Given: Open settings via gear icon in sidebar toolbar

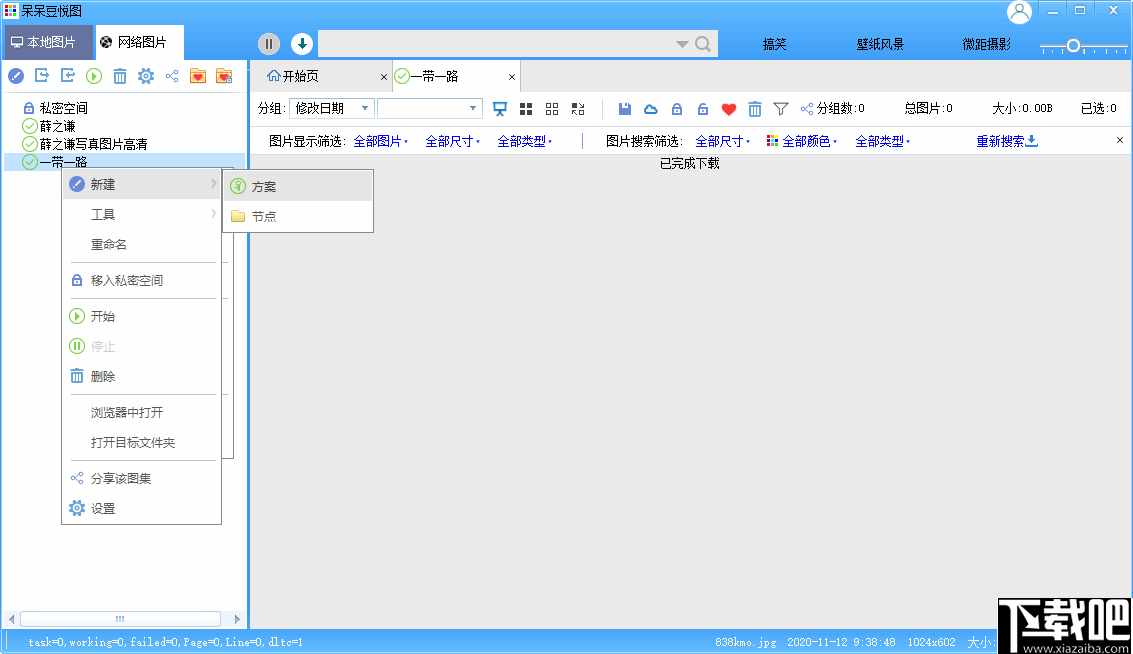Looking at the screenshot, I should pyautogui.click(x=146, y=75).
